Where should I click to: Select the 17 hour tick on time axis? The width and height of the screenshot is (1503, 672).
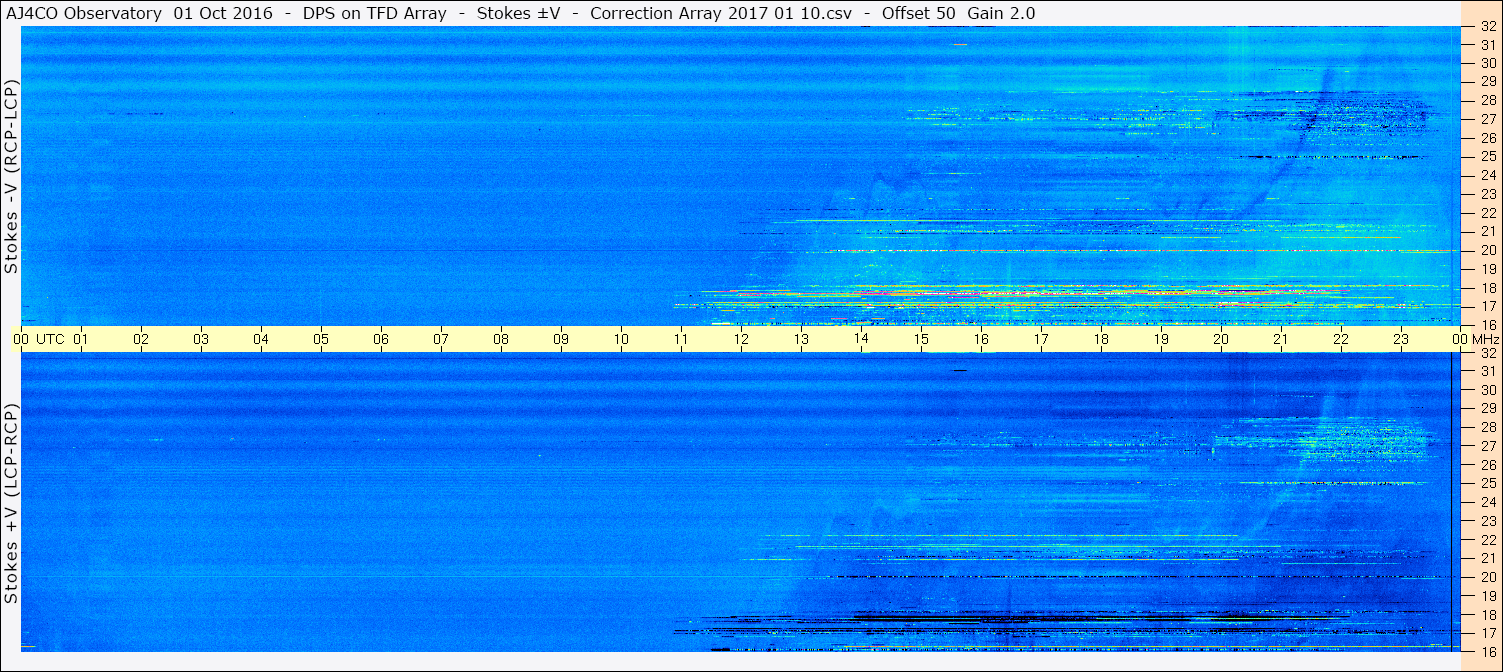tap(1041, 339)
